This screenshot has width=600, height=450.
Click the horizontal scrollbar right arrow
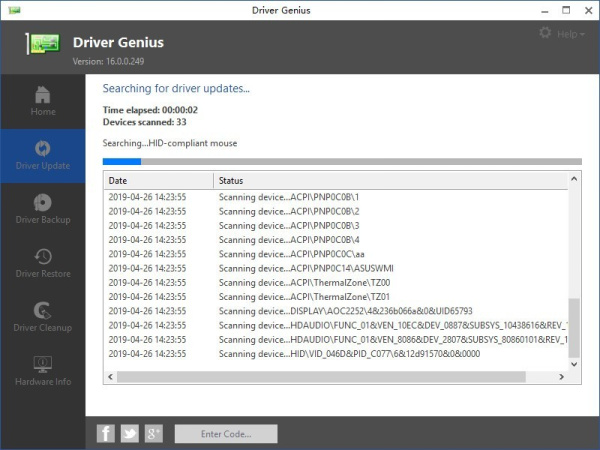point(561,377)
